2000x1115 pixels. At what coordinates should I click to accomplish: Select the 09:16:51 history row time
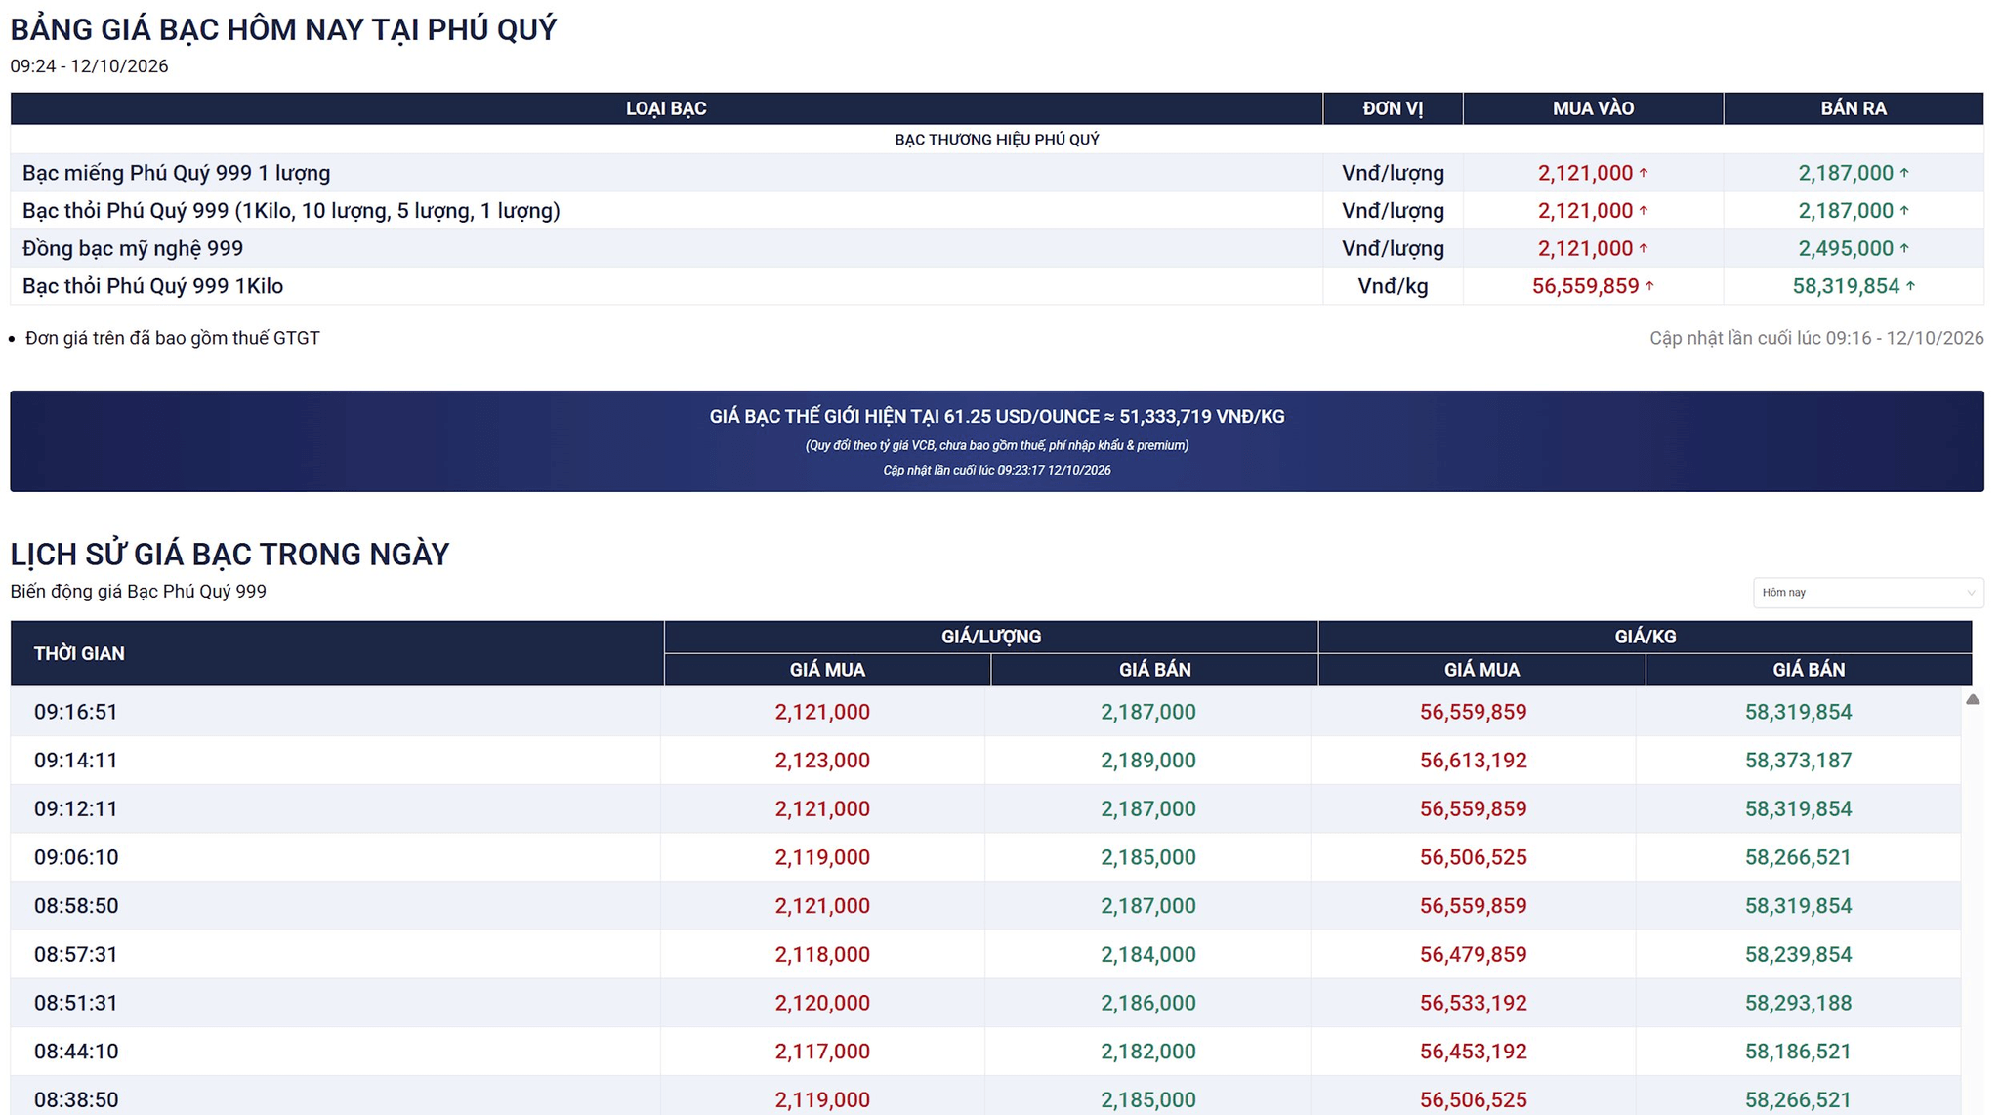point(76,712)
